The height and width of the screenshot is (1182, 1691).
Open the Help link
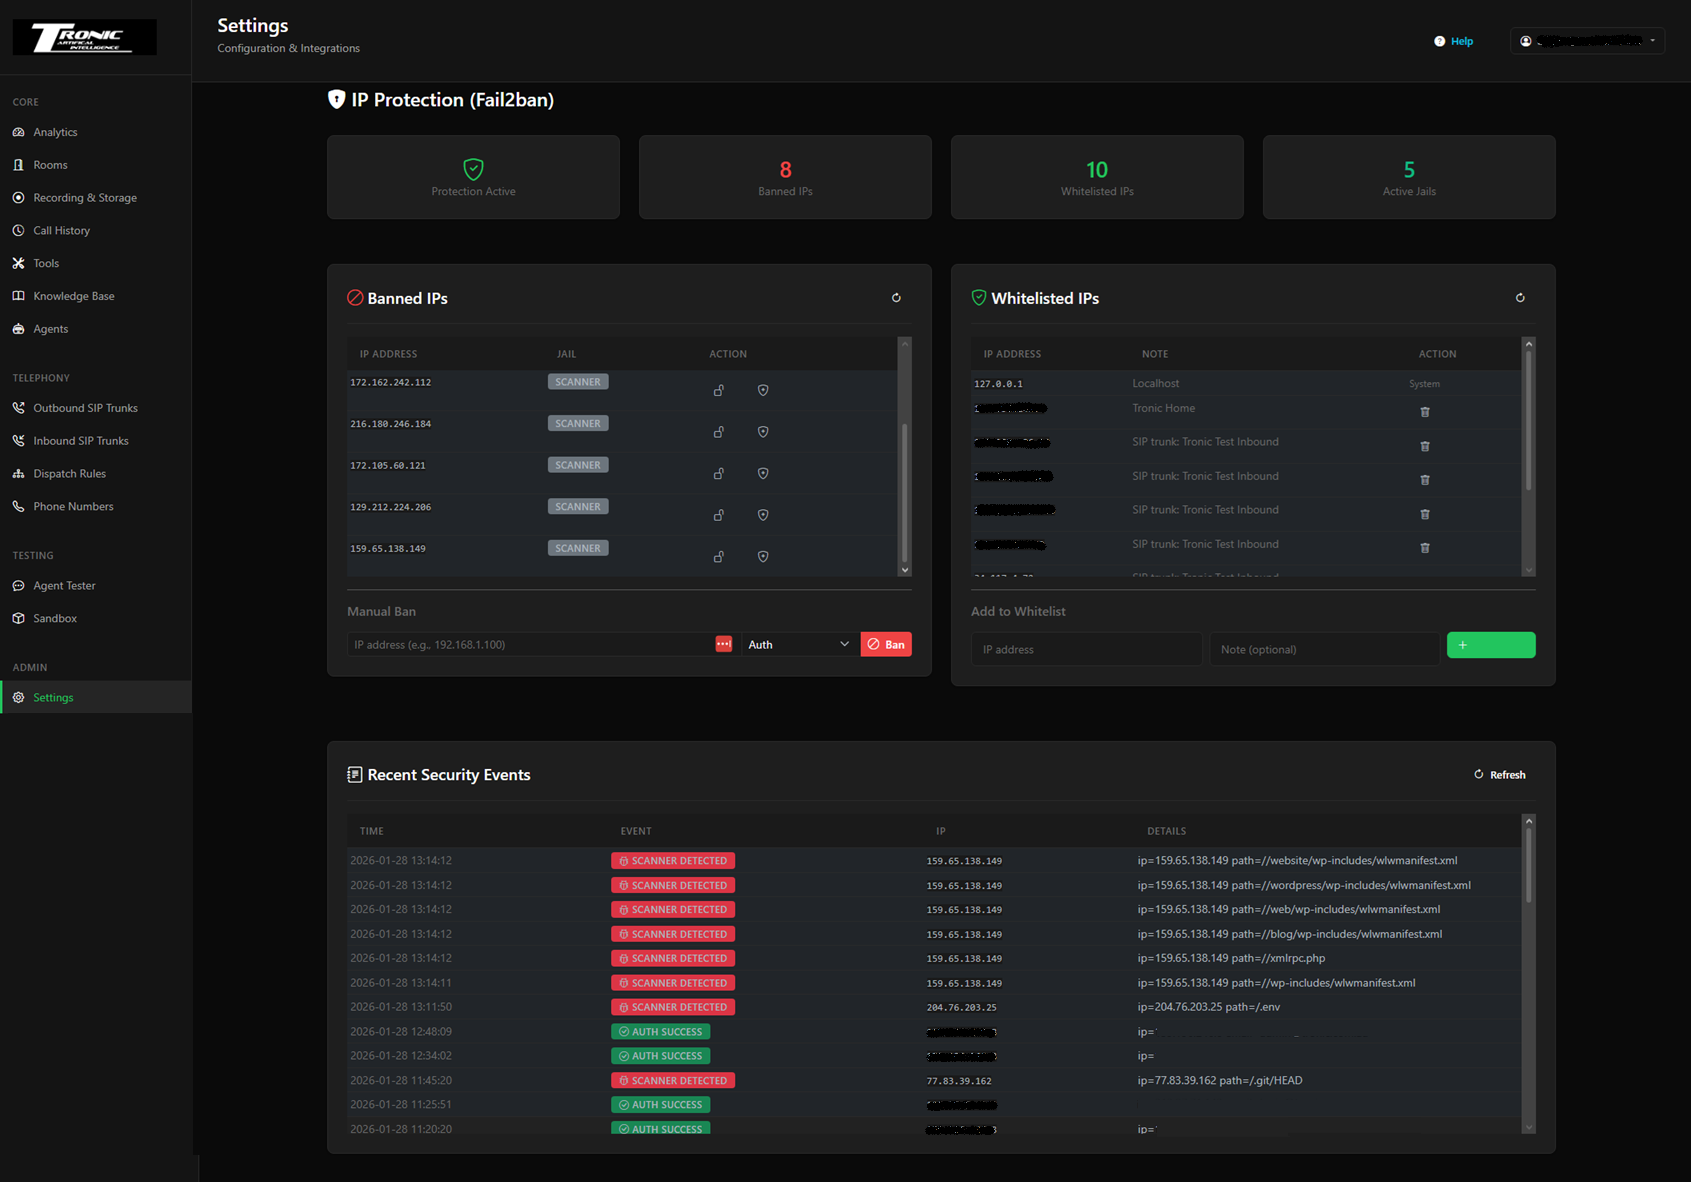[1454, 41]
